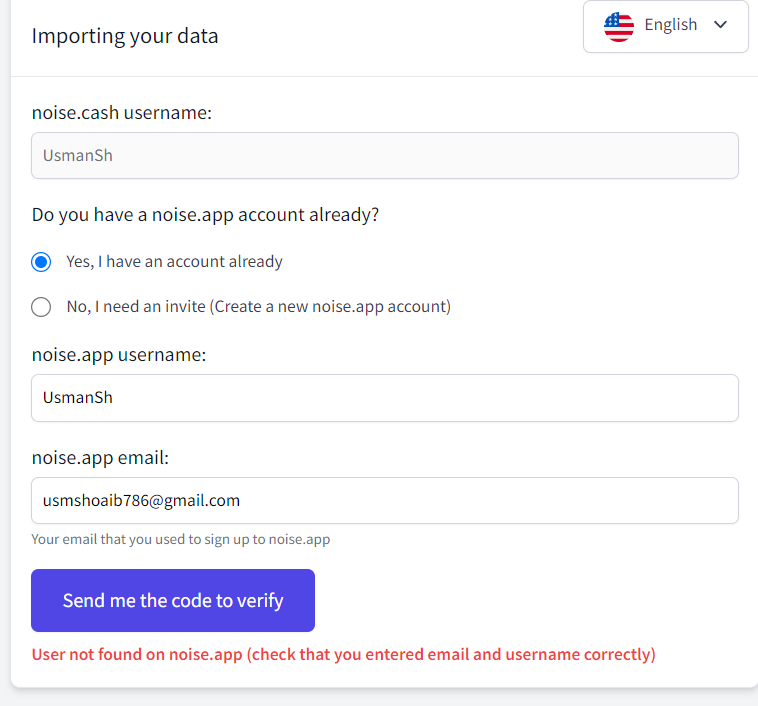
Task: Click "Send me the code to verify" button
Action: click(173, 600)
